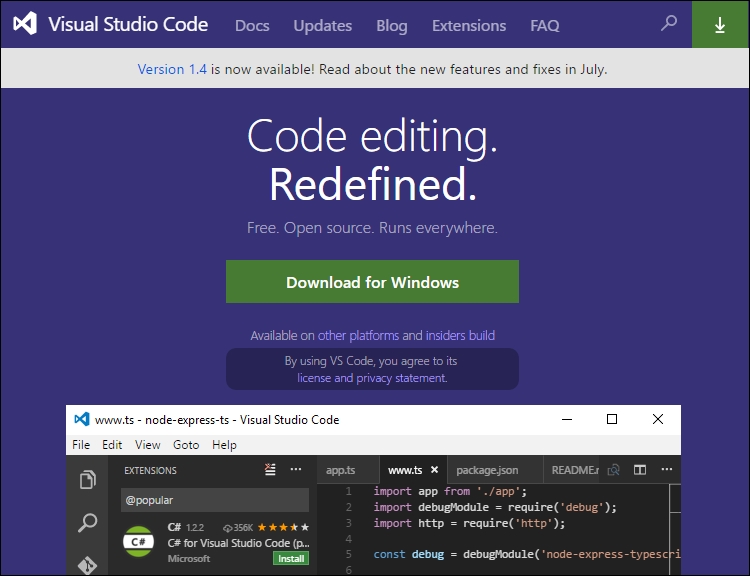This screenshot has height=576, width=750.
Task: Open Git source control icon in activity bar
Action: pyautogui.click(x=88, y=565)
